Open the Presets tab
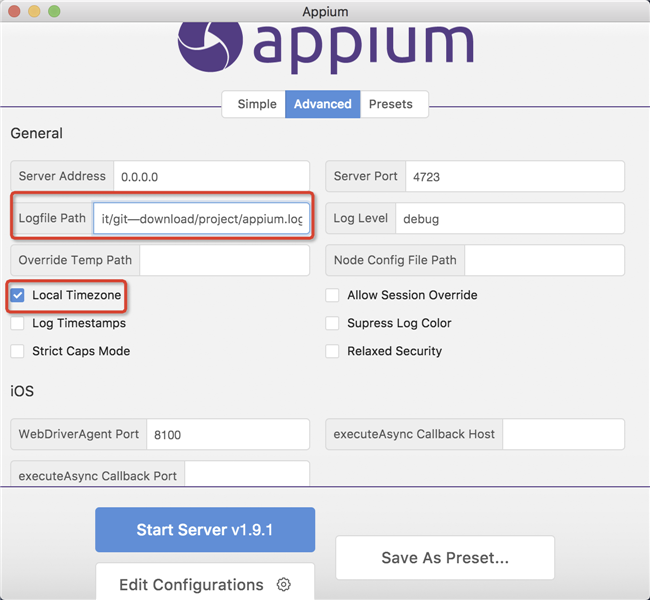The width and height of the screenshot is (650, 600). (x=394, y=104)
